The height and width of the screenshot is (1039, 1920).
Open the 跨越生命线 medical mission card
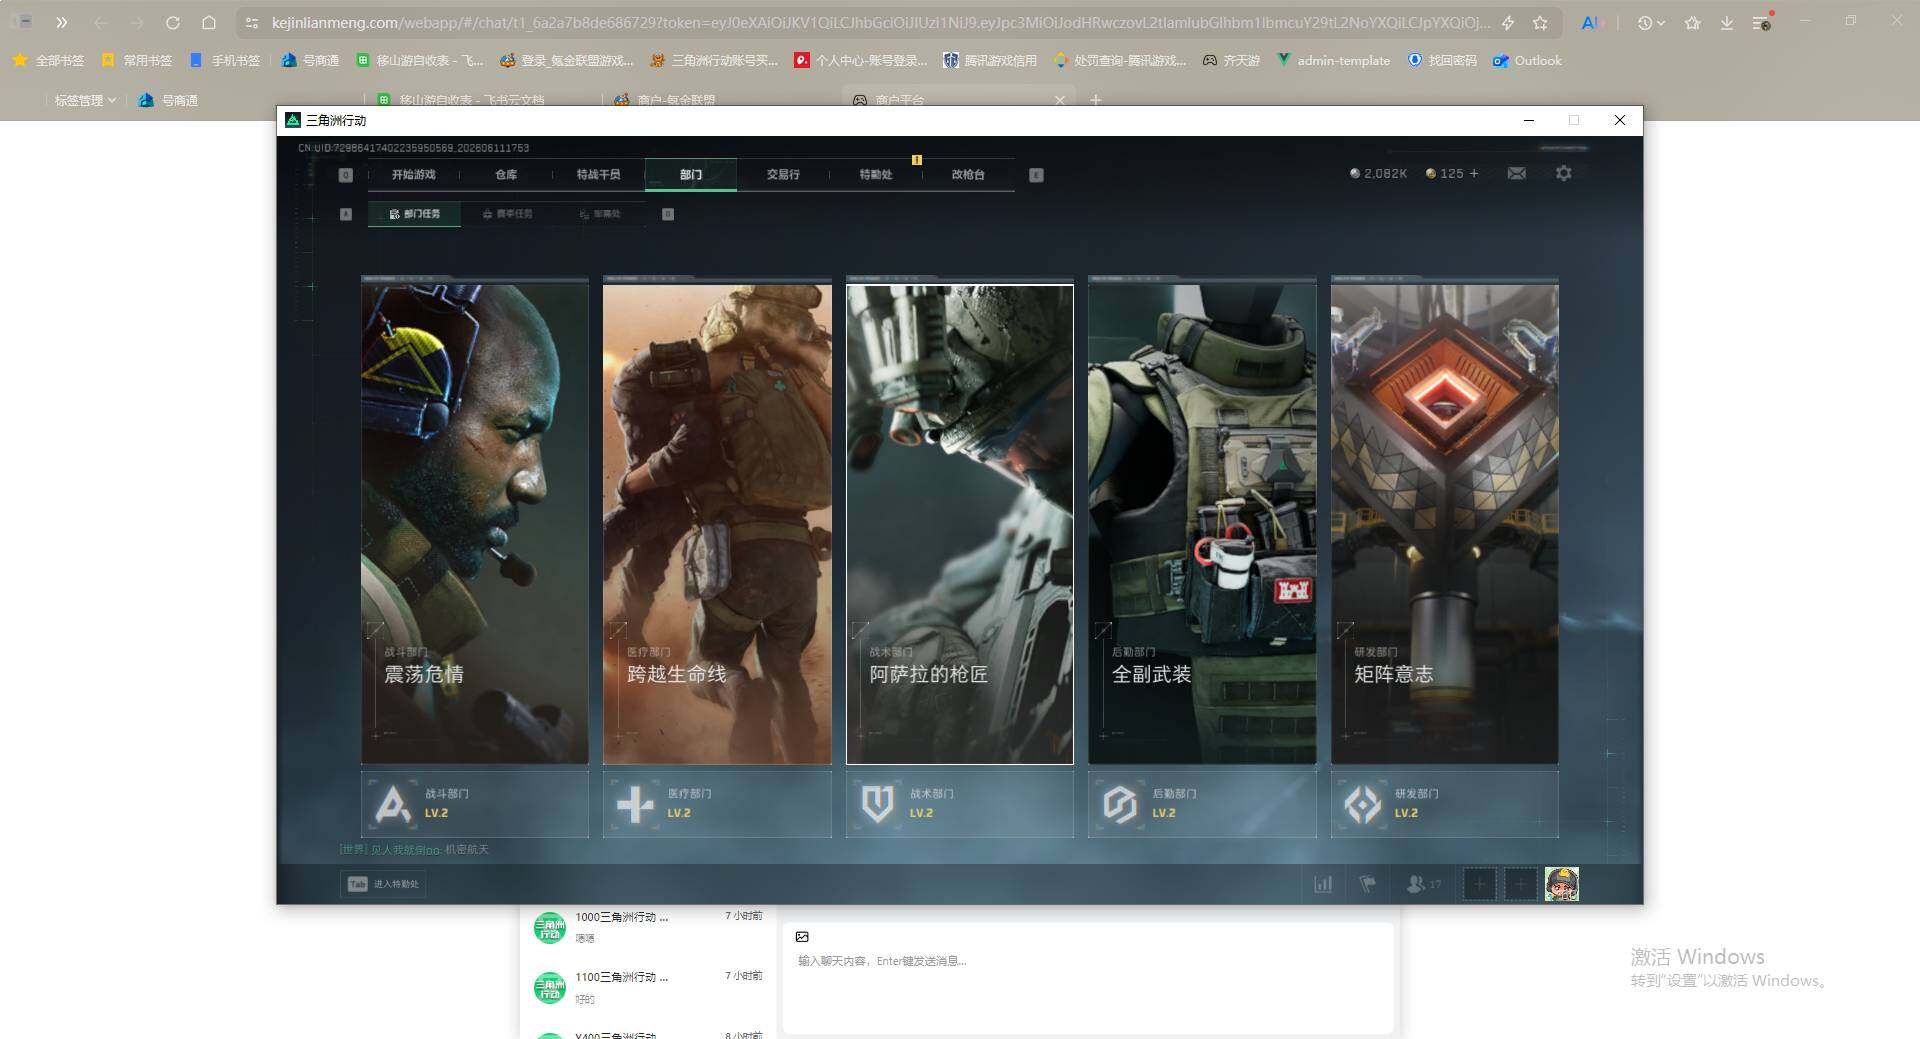(717, 524)
